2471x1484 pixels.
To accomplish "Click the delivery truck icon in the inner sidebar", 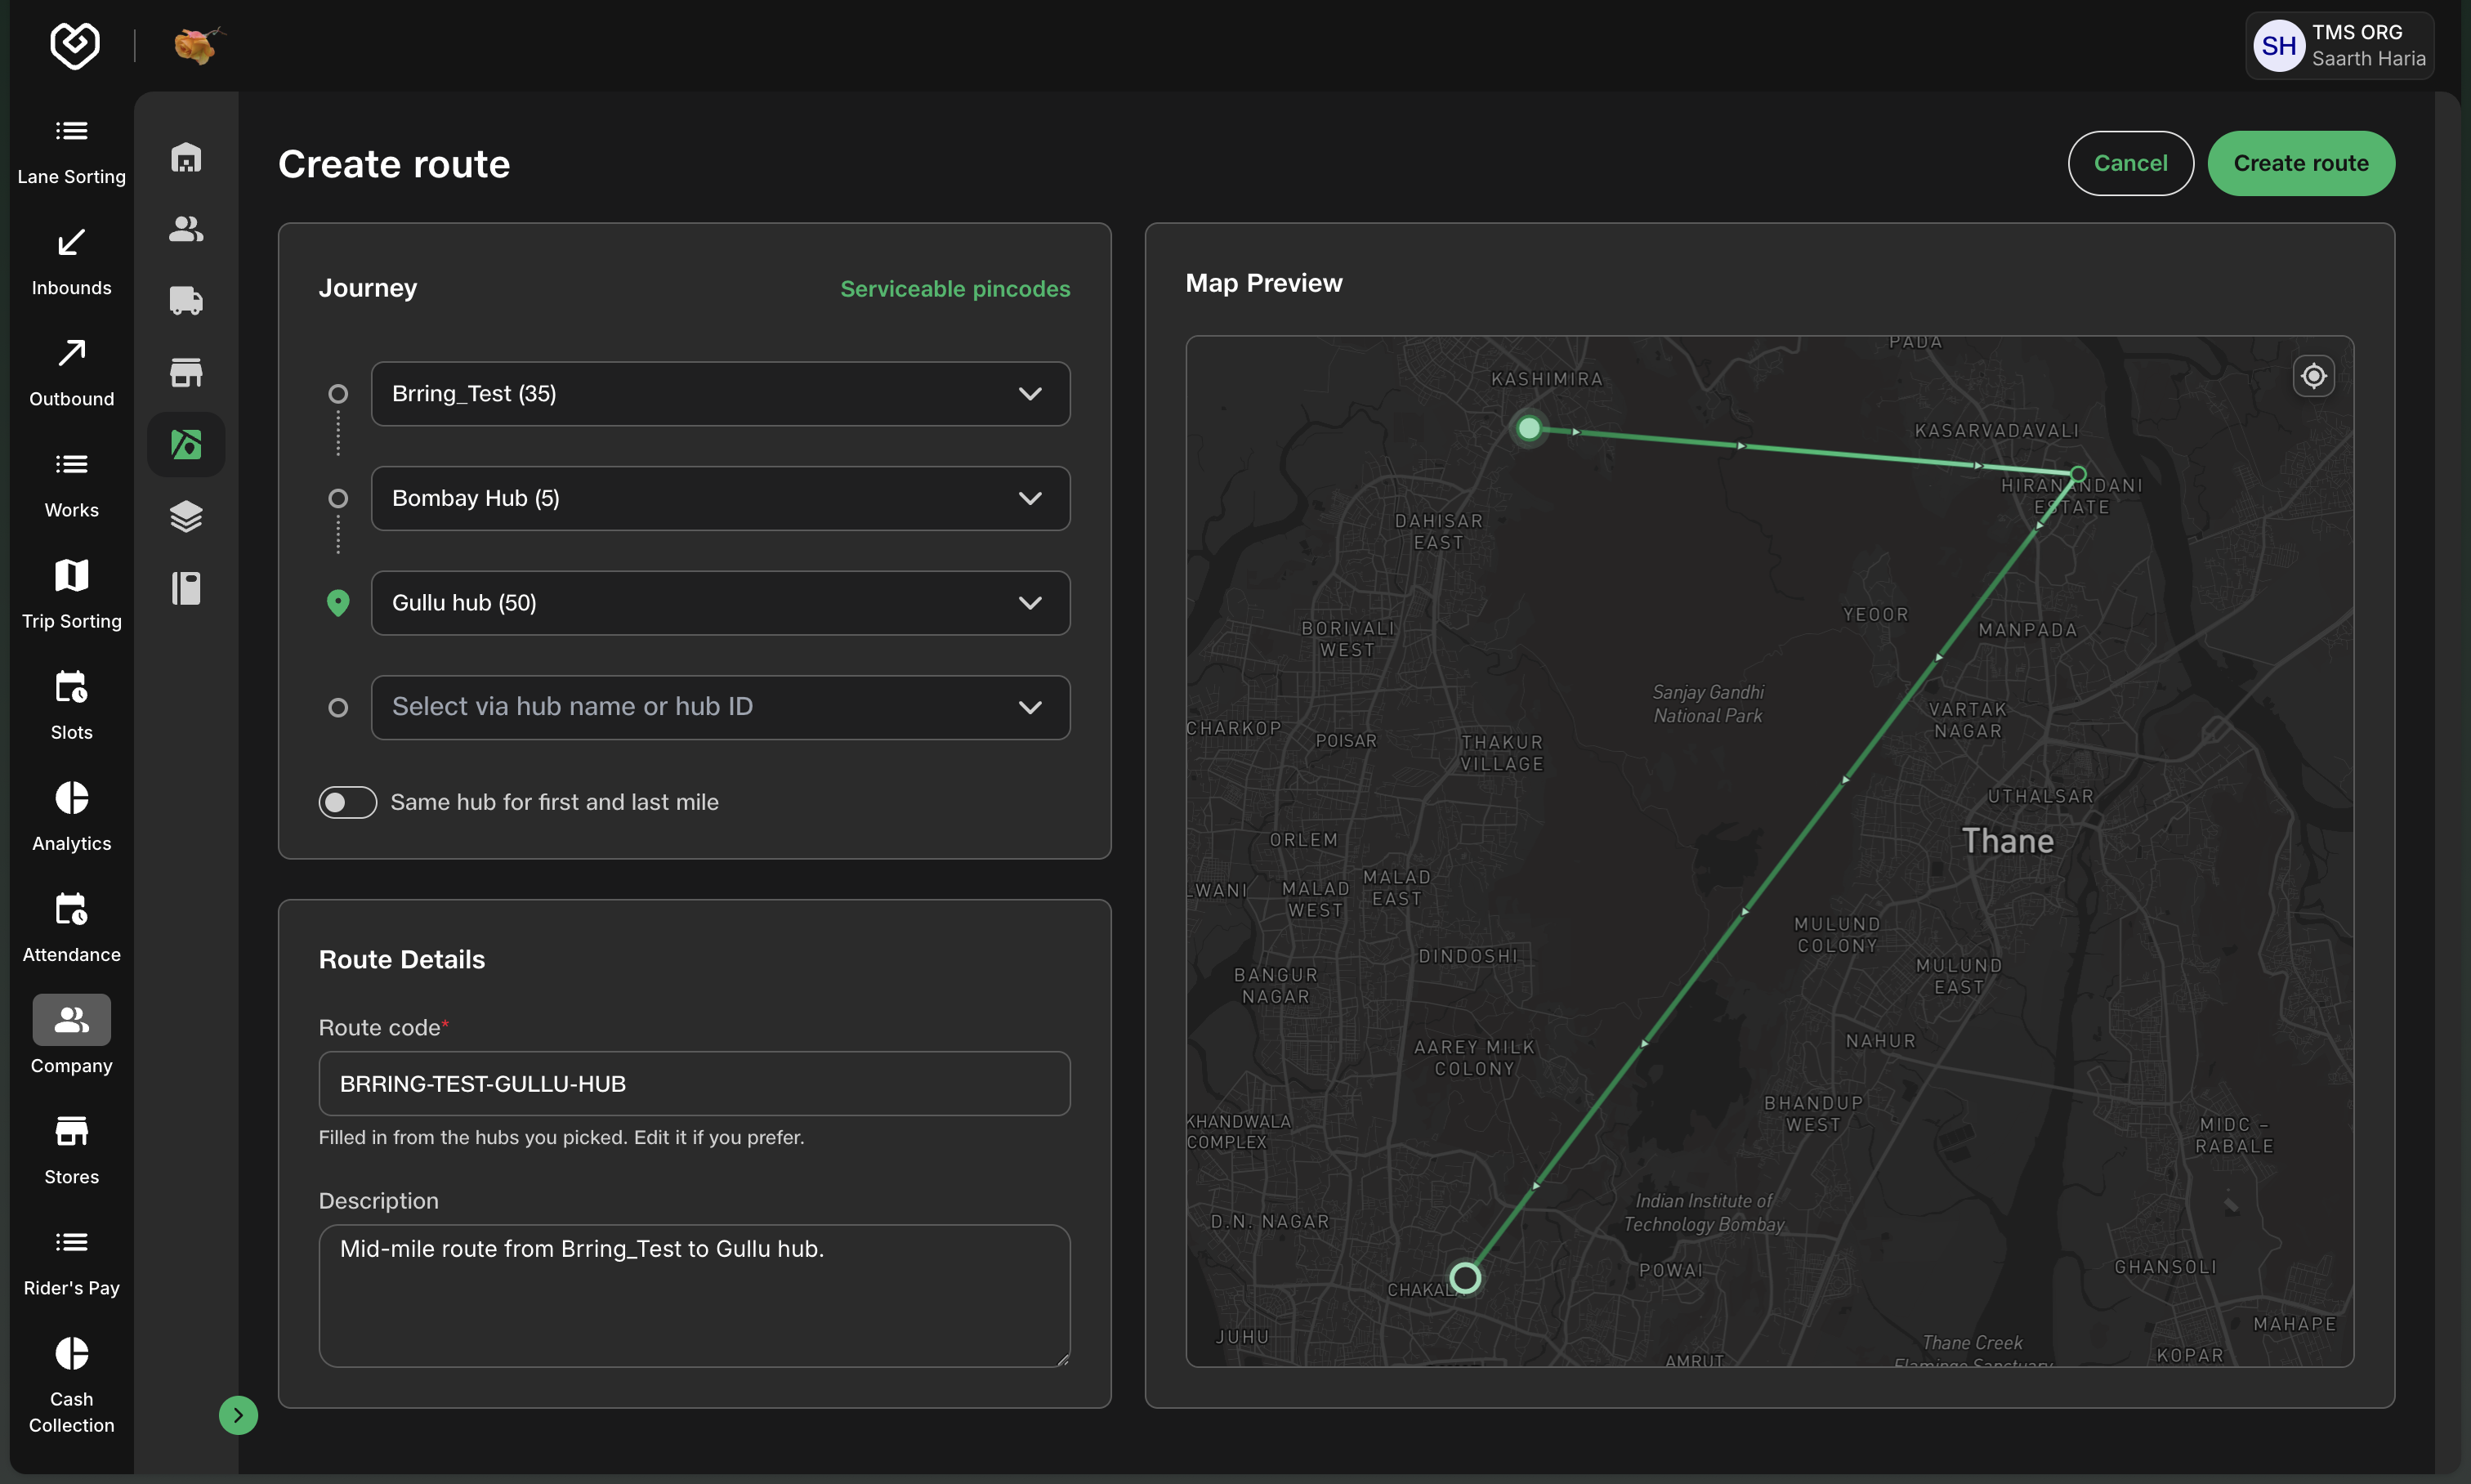I will 186,301.
